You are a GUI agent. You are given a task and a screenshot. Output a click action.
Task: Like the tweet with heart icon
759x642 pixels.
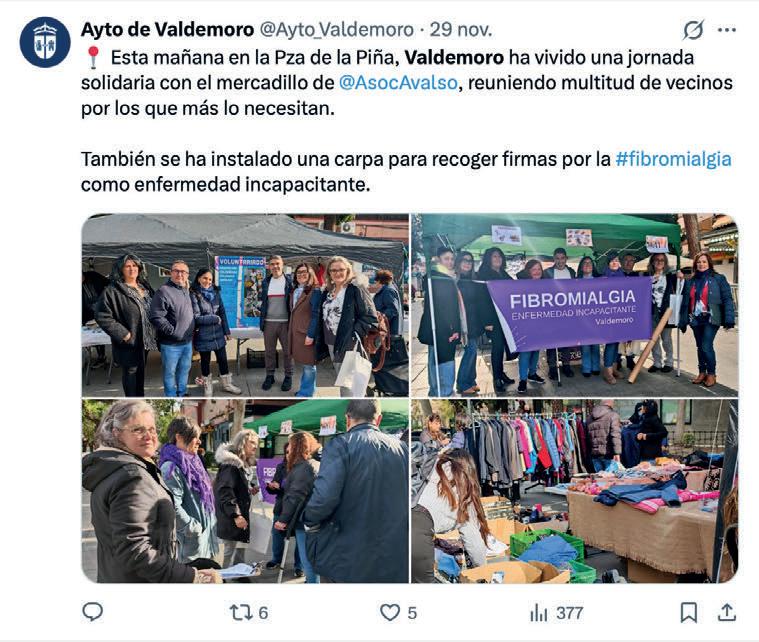coord(390,612)
